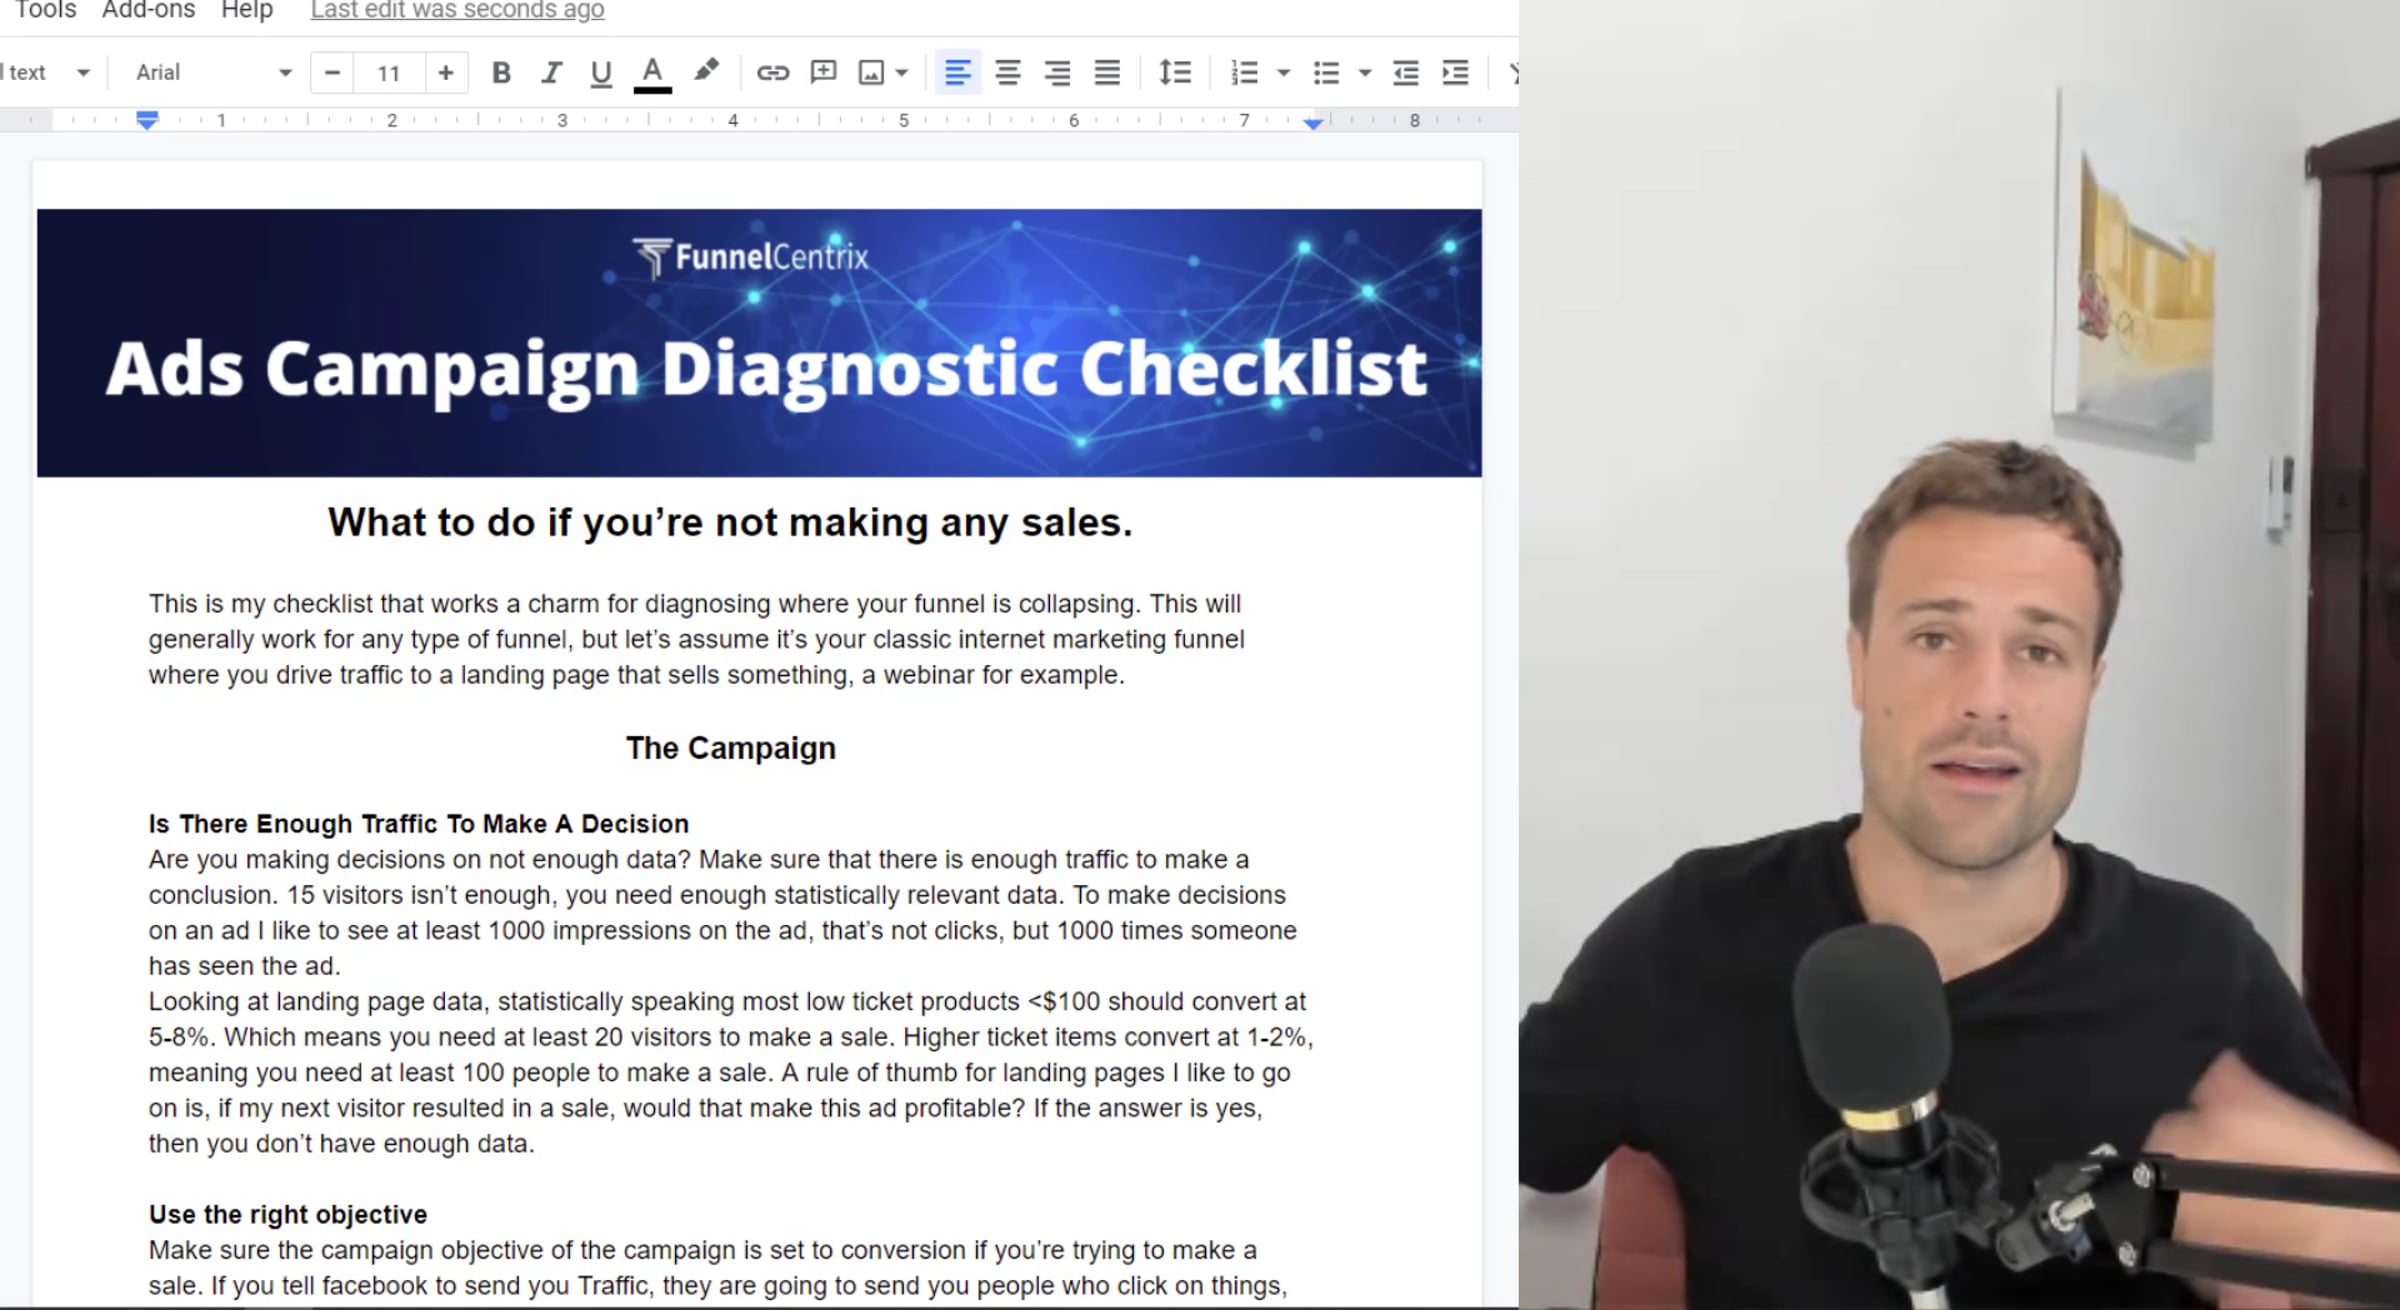Open numbered list options arrow
The image size is (2400, 1310).
coord(1284,73)
